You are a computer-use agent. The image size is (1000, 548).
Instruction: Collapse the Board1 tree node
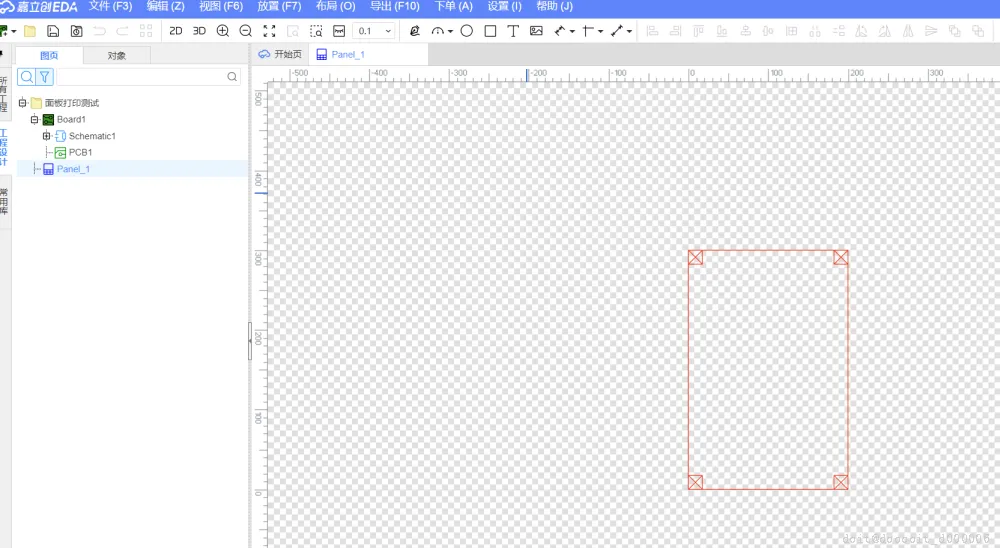pyautogui.click(x=34, y=119)
